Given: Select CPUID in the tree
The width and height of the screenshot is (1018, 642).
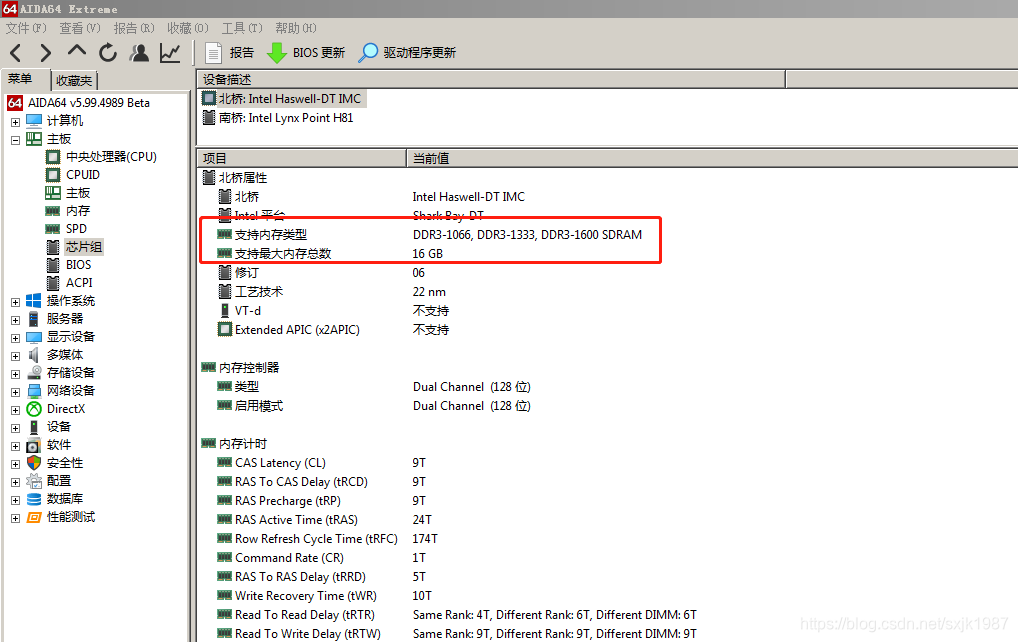Looking at the screenshot, I should pyautogui.click(x=82, y=175).
